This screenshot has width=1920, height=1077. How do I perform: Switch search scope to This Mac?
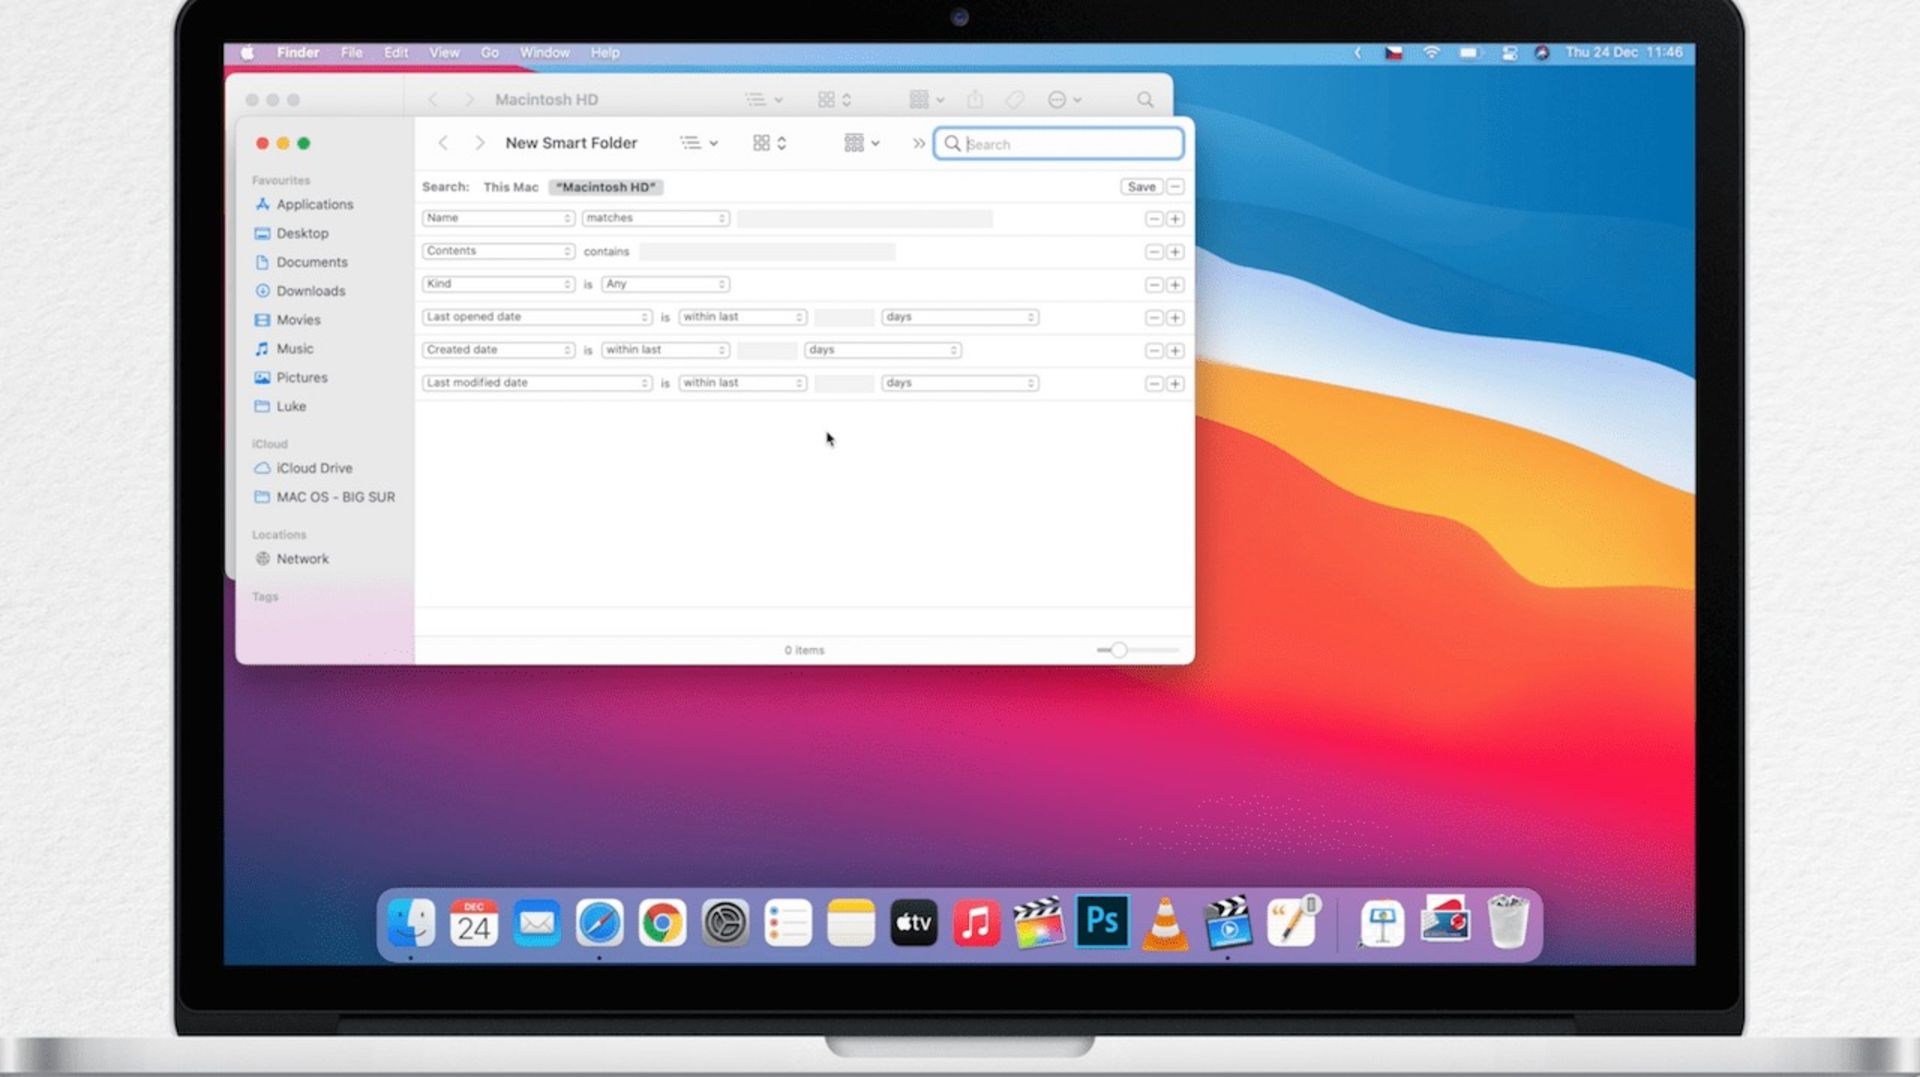510,187
